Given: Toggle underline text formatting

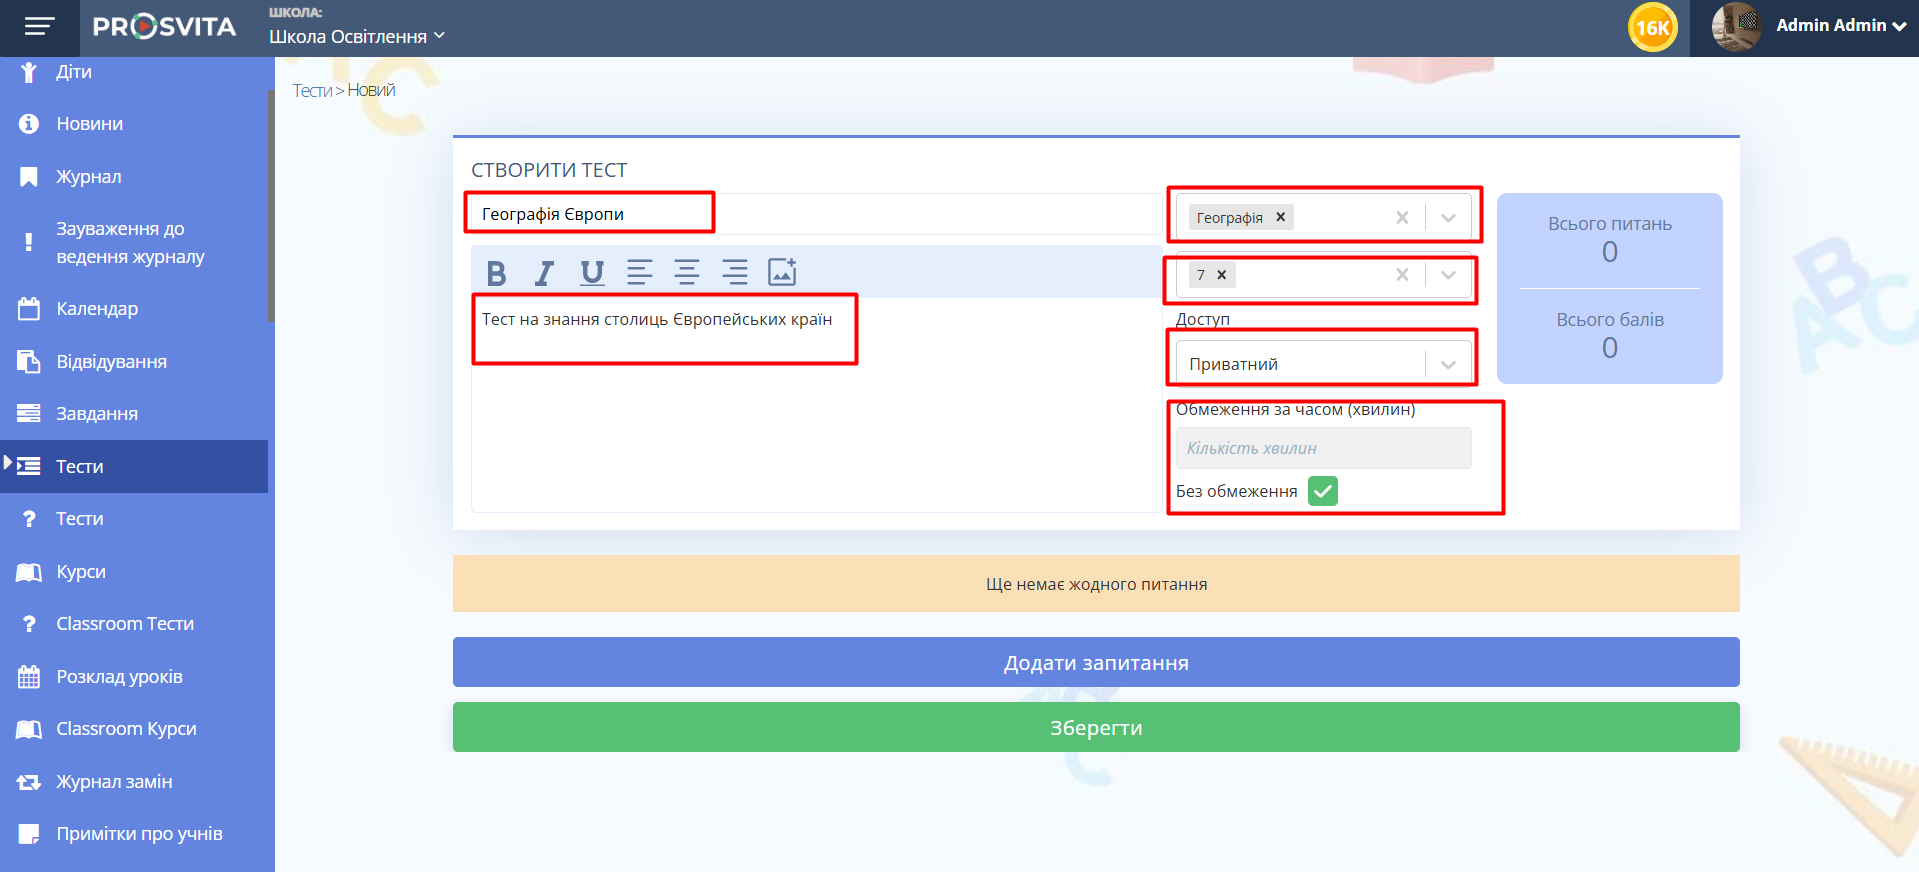Looking at the screenshot, I should [592, 272].
